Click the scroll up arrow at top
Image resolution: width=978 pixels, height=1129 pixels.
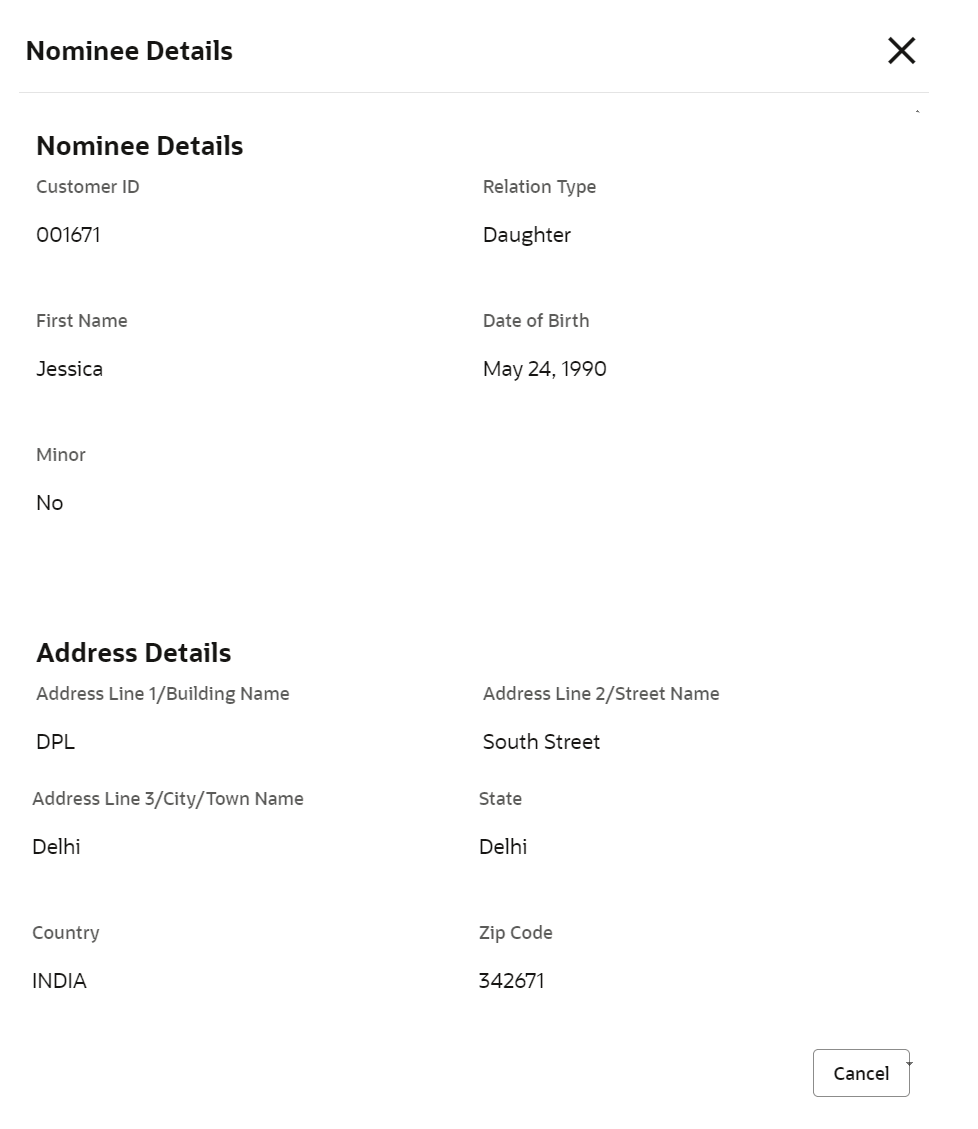coord(917,112)
